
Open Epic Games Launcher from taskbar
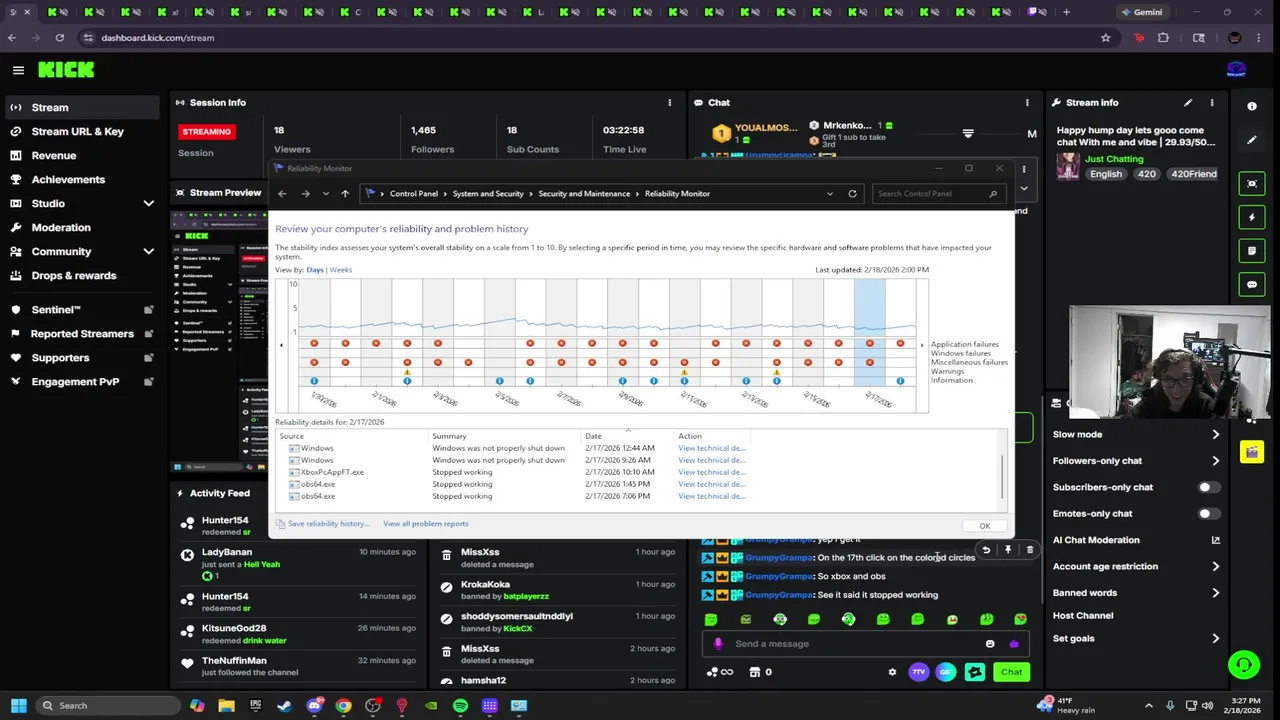coord(256,706)
